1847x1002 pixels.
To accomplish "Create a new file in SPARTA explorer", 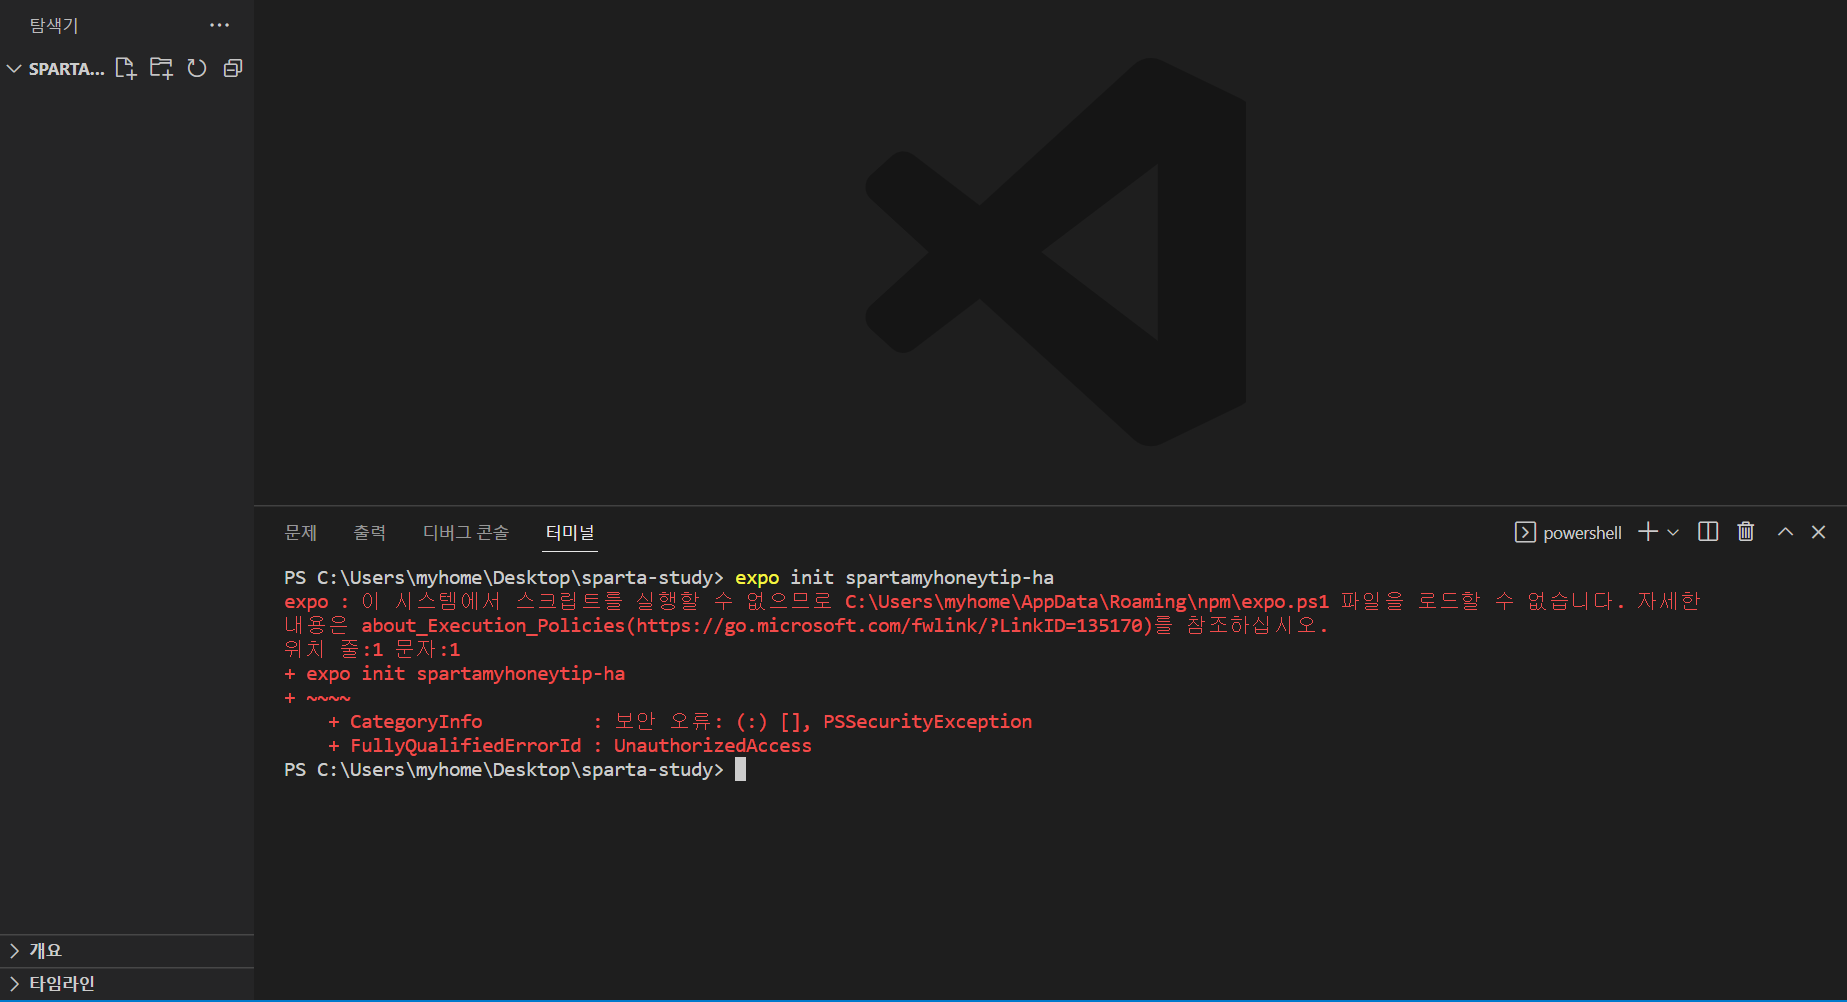I will click(125, 68).
